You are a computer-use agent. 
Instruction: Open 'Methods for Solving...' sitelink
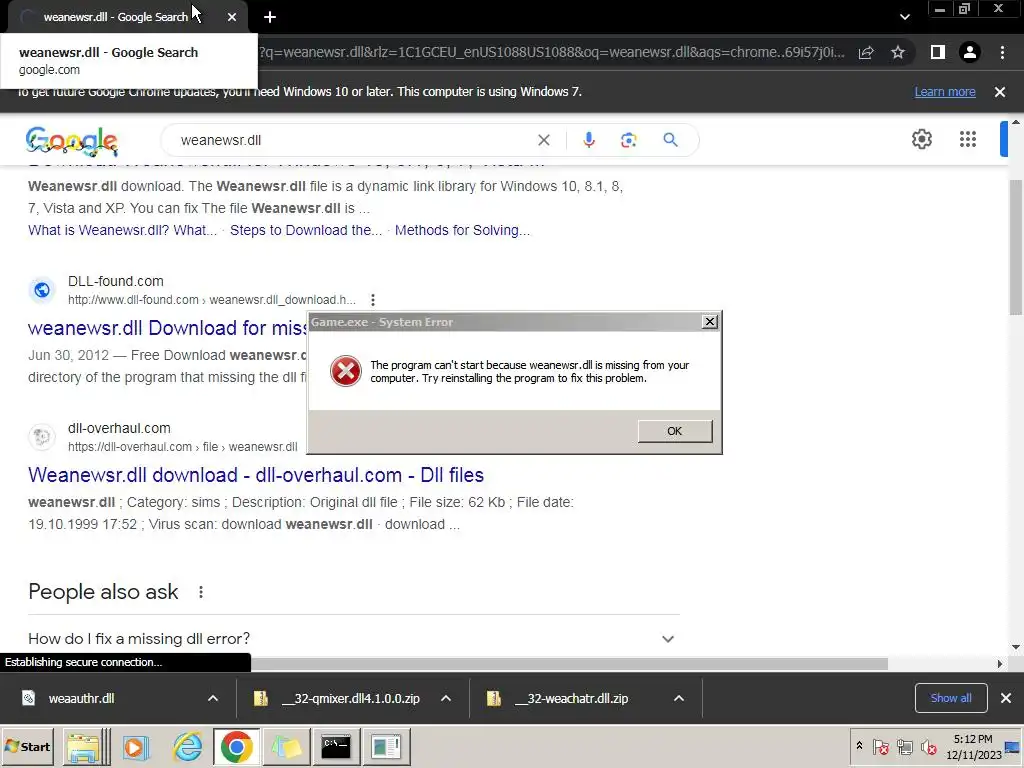click(x=462, y=230)
